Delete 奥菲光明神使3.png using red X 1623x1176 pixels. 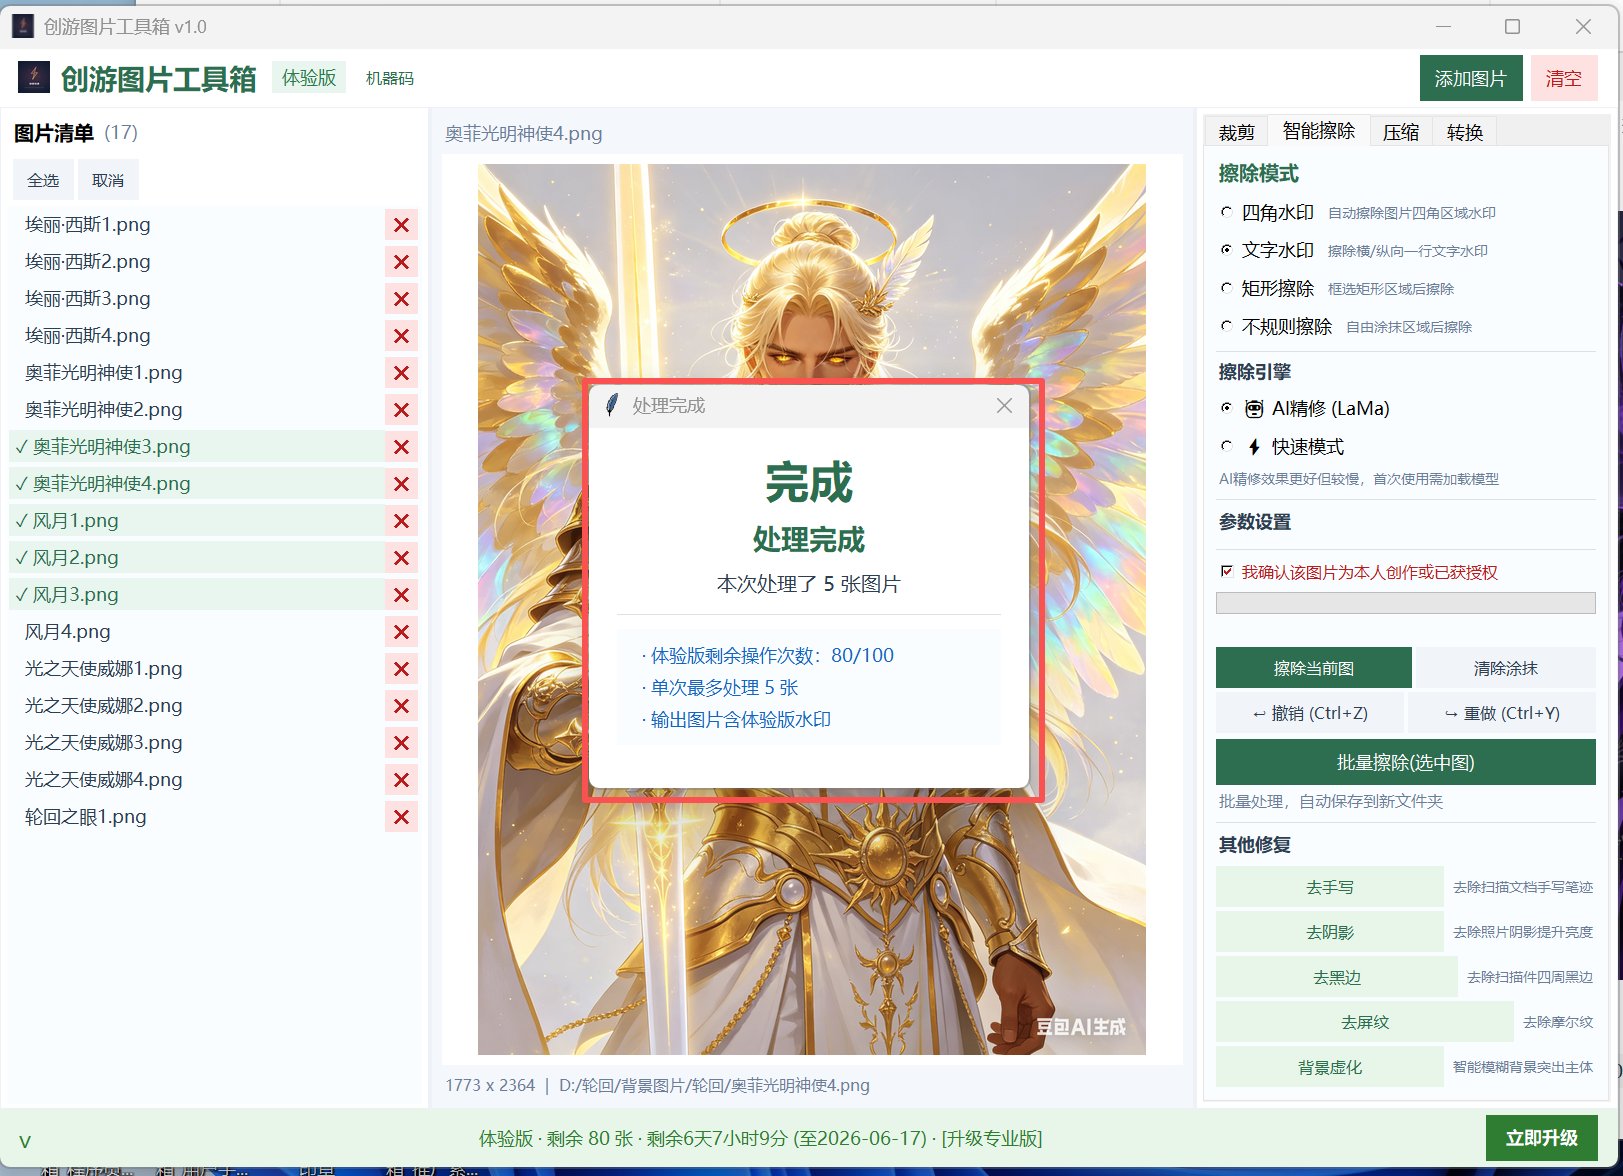pyautogui.click(x=401, y=447)
